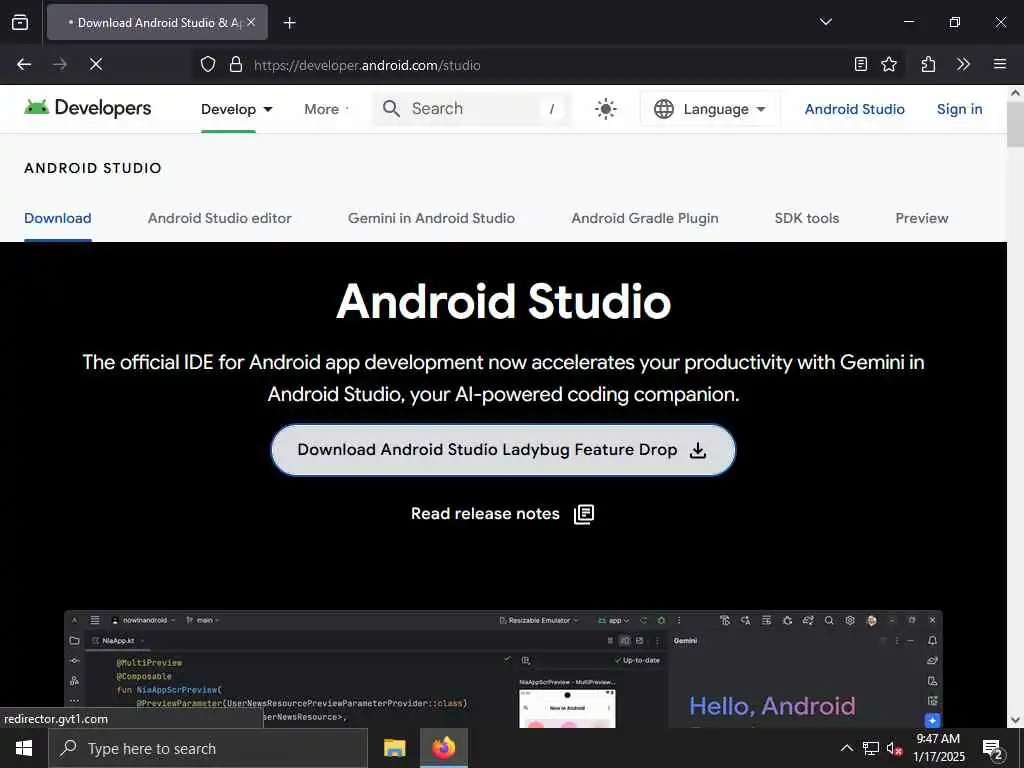Screen dimensions: 1024x768
Task: Show hidden system tray icons
Action: click(x=846, y=748)
